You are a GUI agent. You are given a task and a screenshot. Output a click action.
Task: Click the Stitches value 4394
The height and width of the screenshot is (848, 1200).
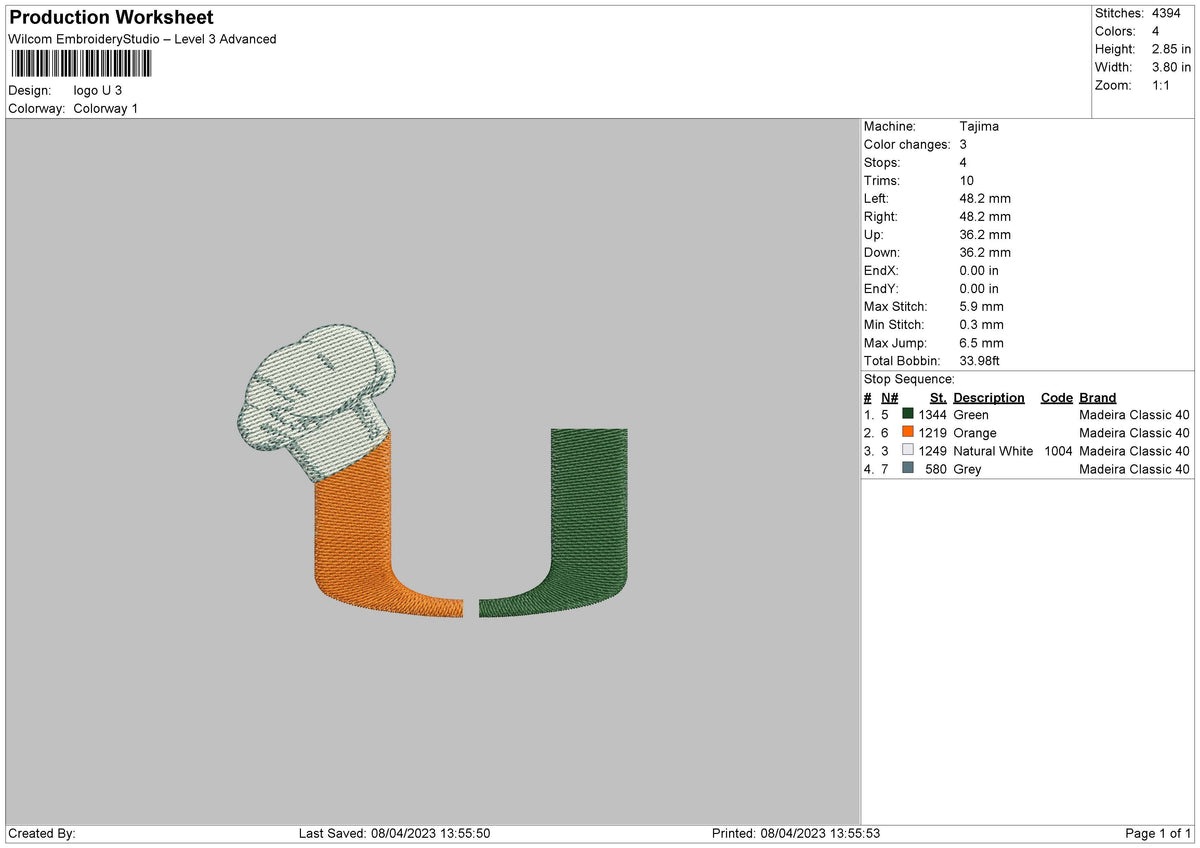pos(1167,13)
